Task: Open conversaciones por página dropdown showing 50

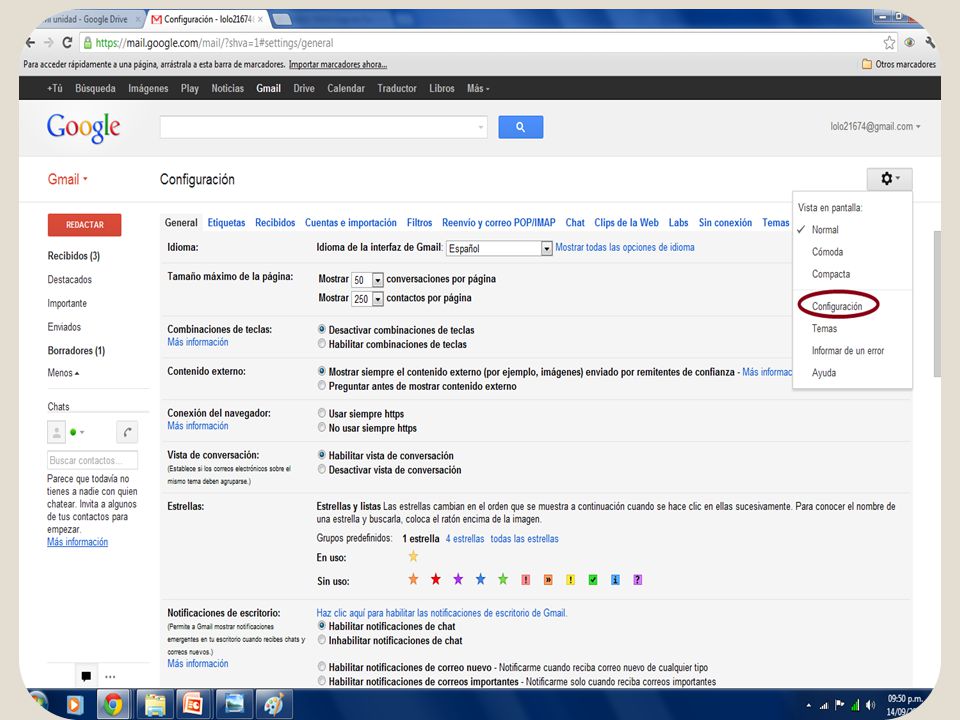Action: 367,280
